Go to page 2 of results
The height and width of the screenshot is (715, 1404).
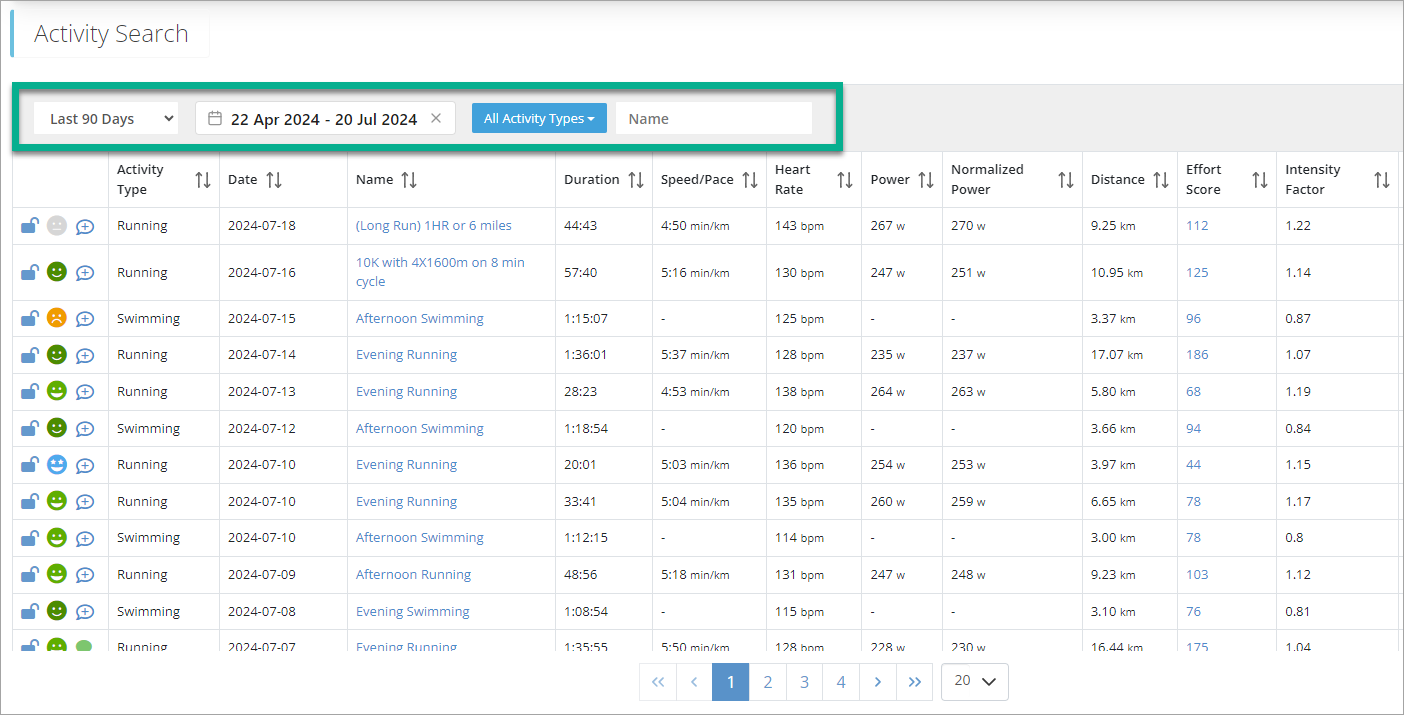click(768, 682)
